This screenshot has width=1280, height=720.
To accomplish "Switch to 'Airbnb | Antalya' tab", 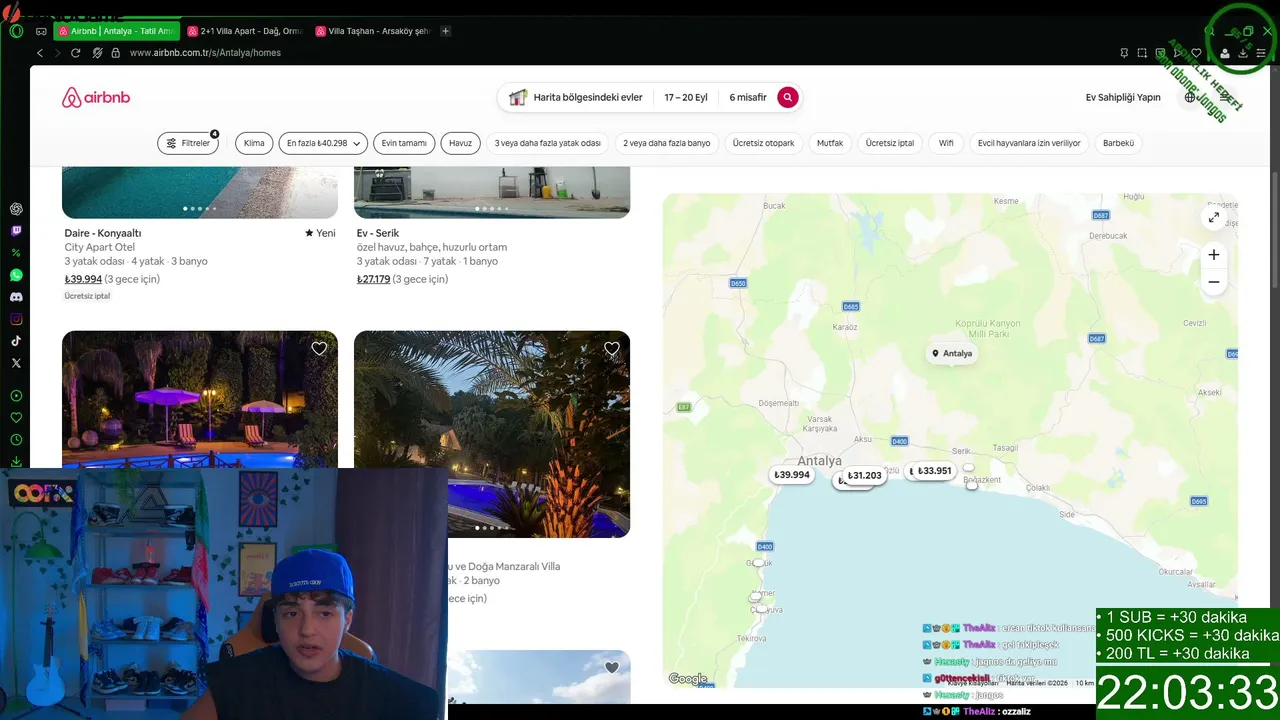I will click(116, 31).
